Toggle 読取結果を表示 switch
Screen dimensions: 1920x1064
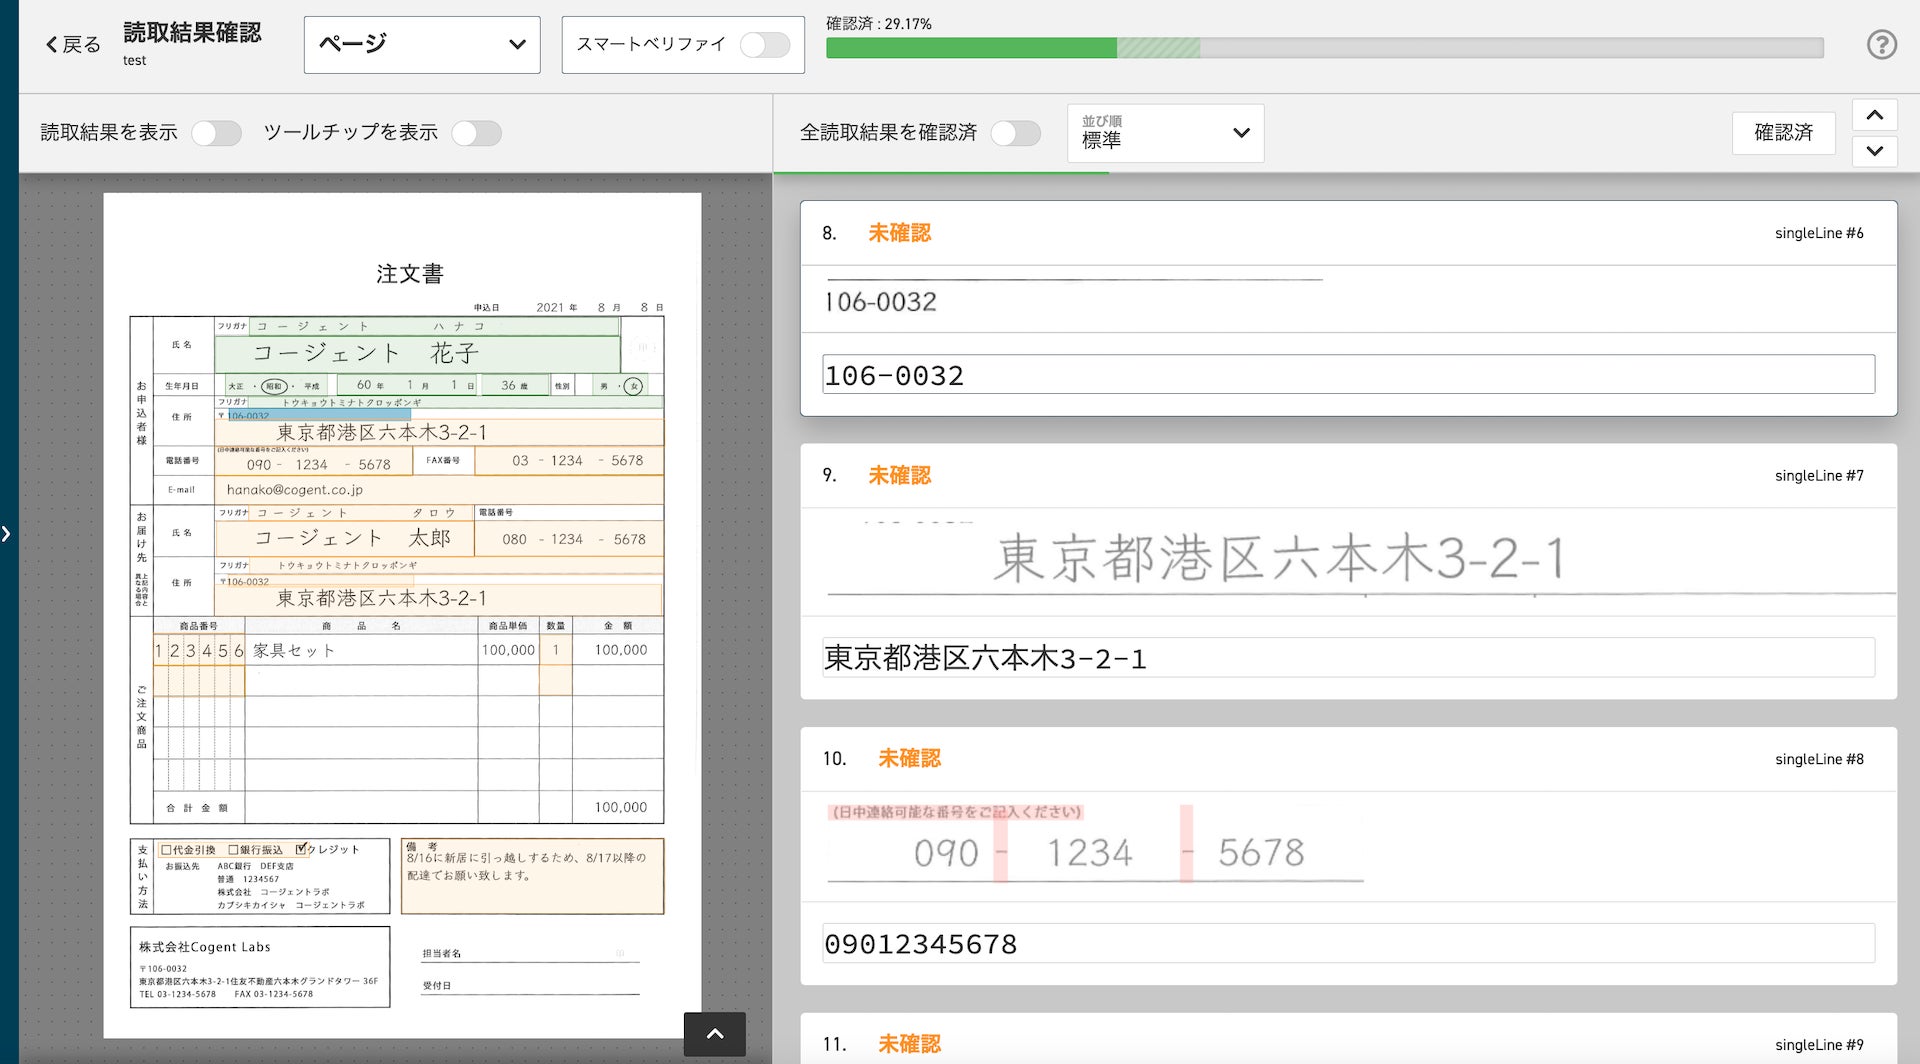217,133
